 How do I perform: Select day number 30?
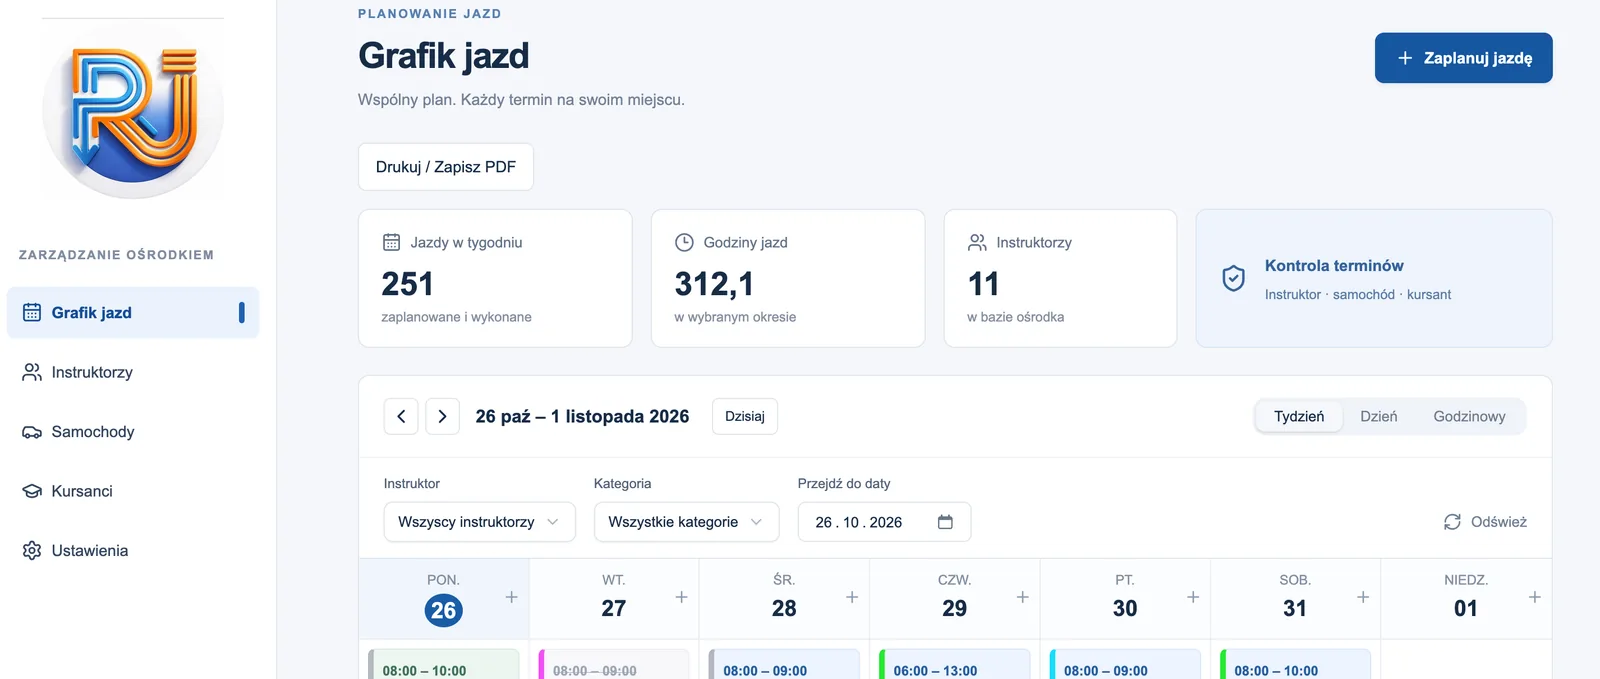click(1125, 608)
